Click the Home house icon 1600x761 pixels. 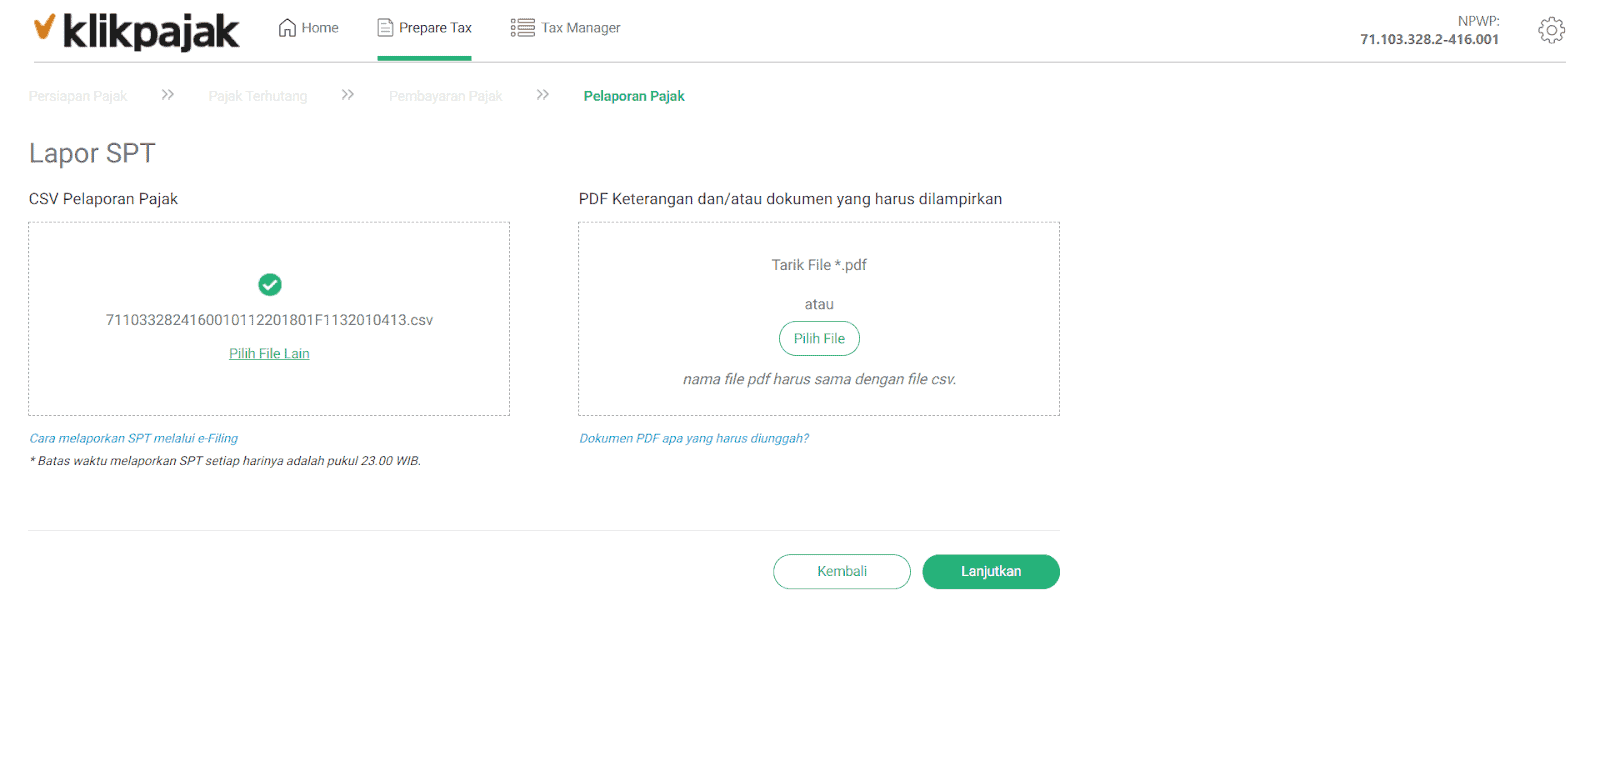287,28
